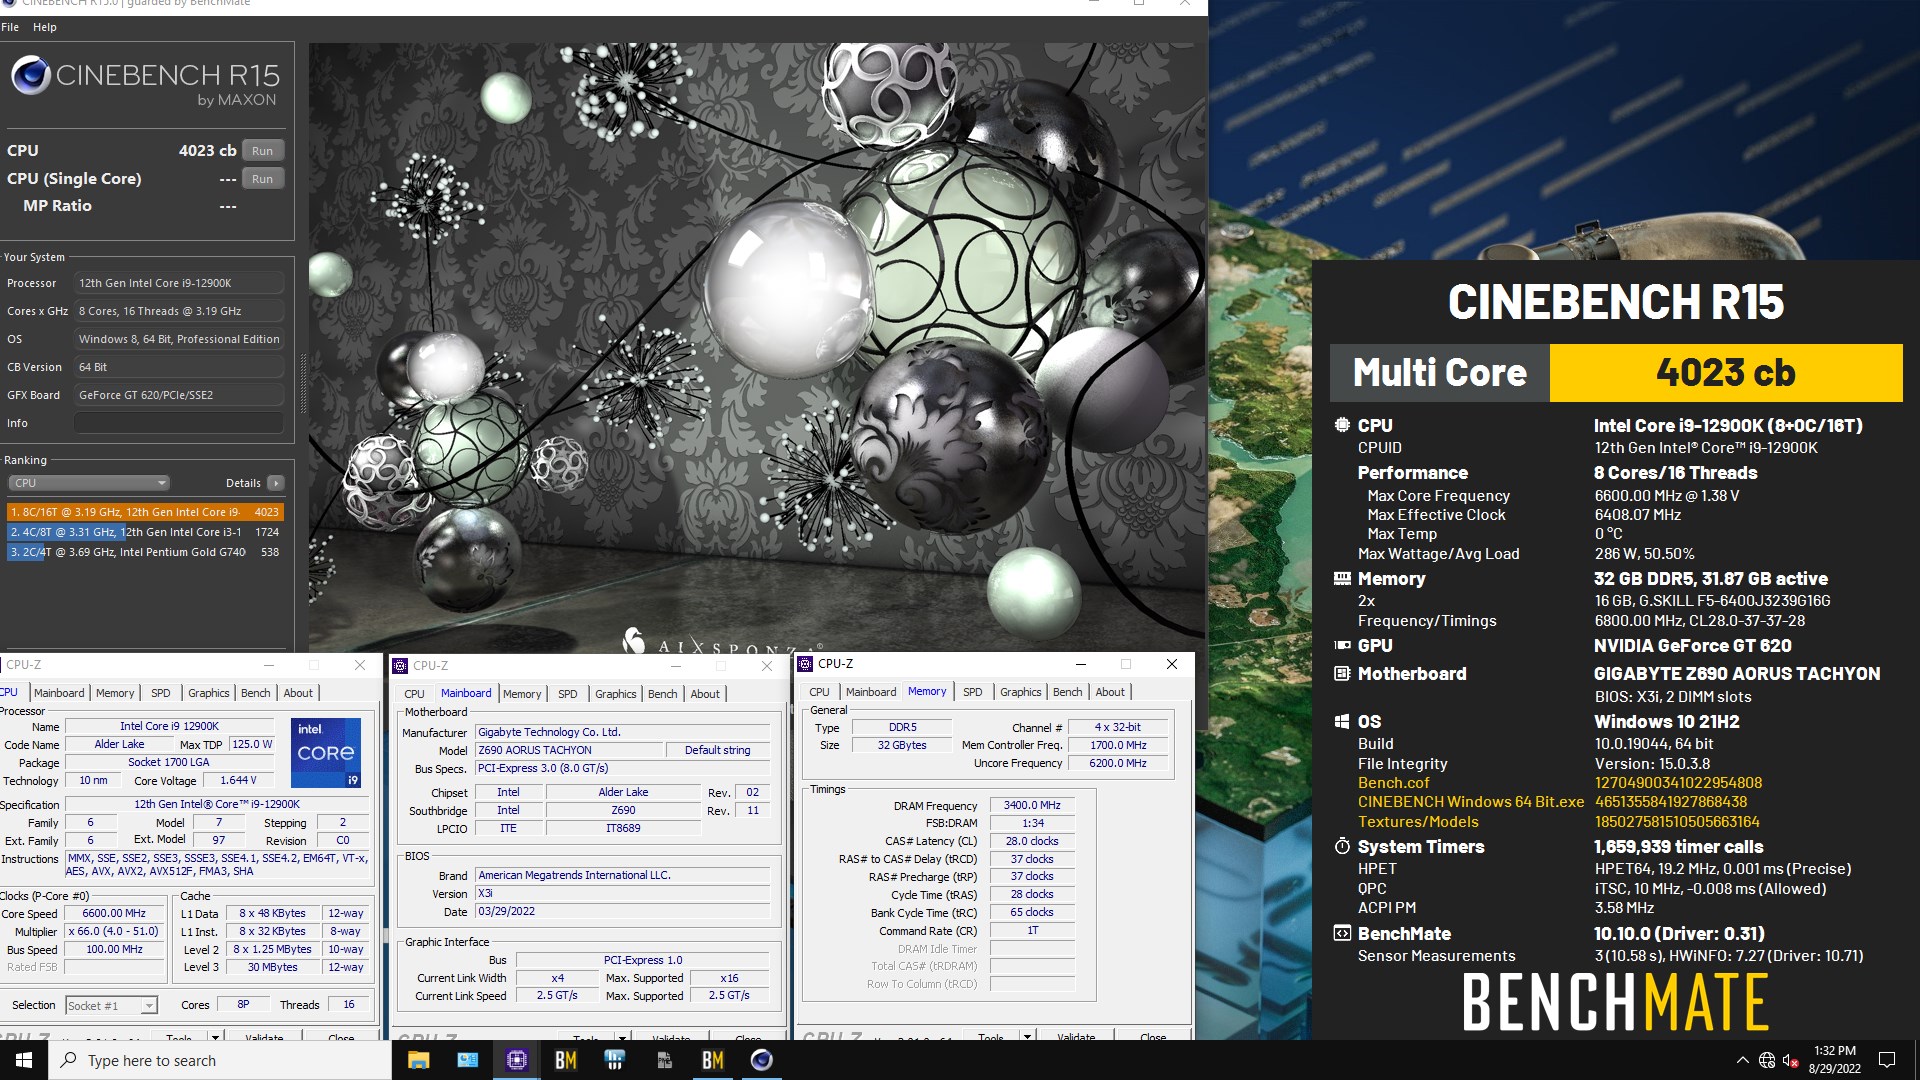Screen dimensions: 1920x1080
Task: Click the Processor field 12th Gen i9-12900K
Action: 179,283
